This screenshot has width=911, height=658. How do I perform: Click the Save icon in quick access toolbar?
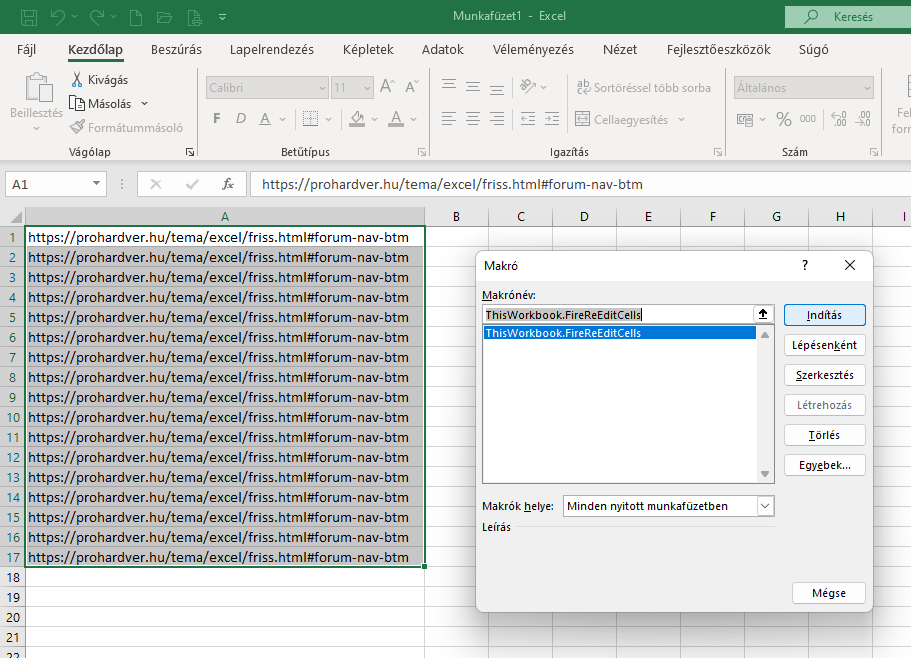coord(29,17)
